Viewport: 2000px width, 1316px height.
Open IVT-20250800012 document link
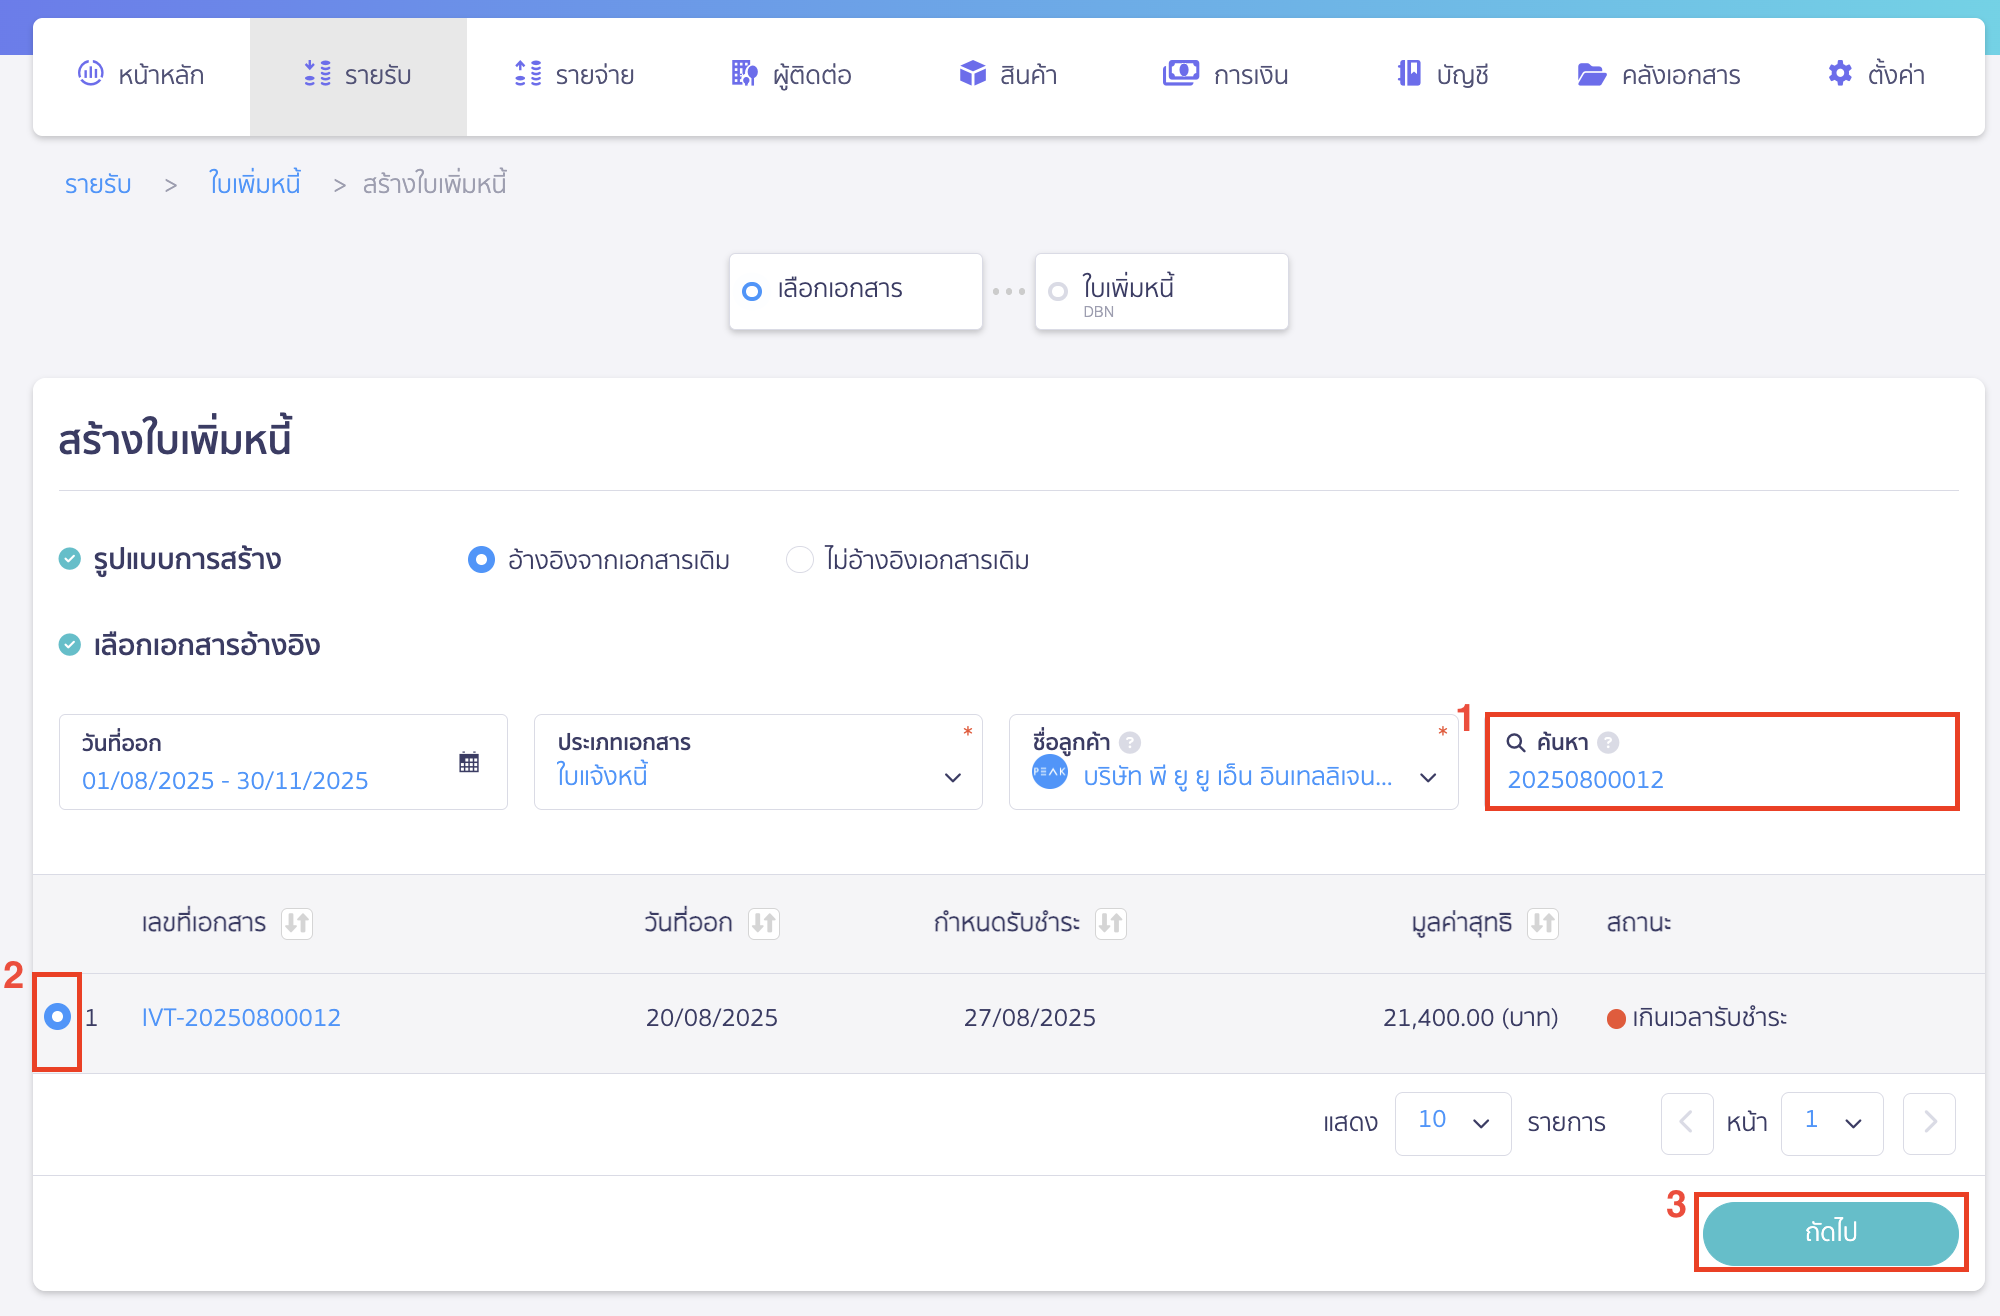(x=241, y=1018)
